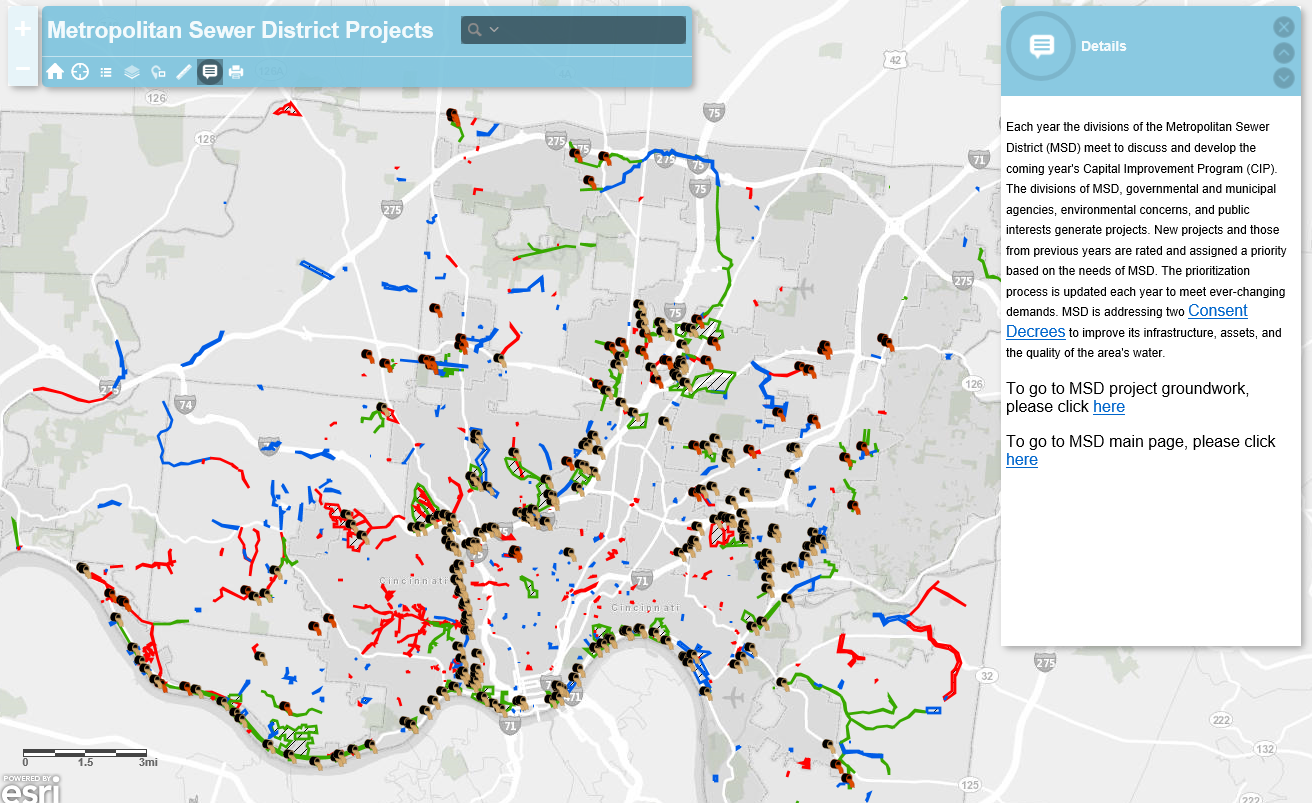The height and width of the screenshot is (803, 1312).
Task: Click the Print icon
Action: pyautogui.click(x=236, y=72)
